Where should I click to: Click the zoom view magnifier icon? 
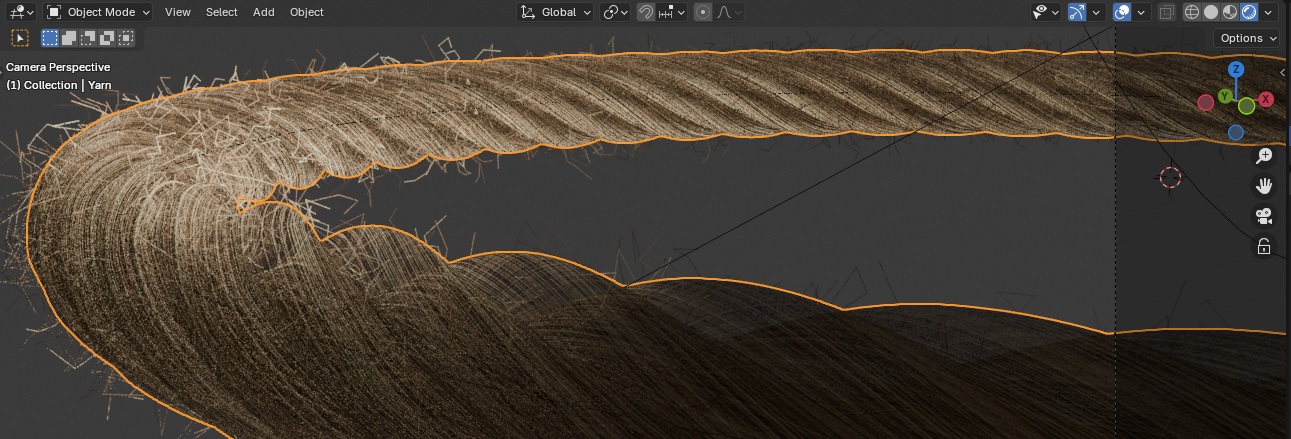click(x=1264, y=156)
